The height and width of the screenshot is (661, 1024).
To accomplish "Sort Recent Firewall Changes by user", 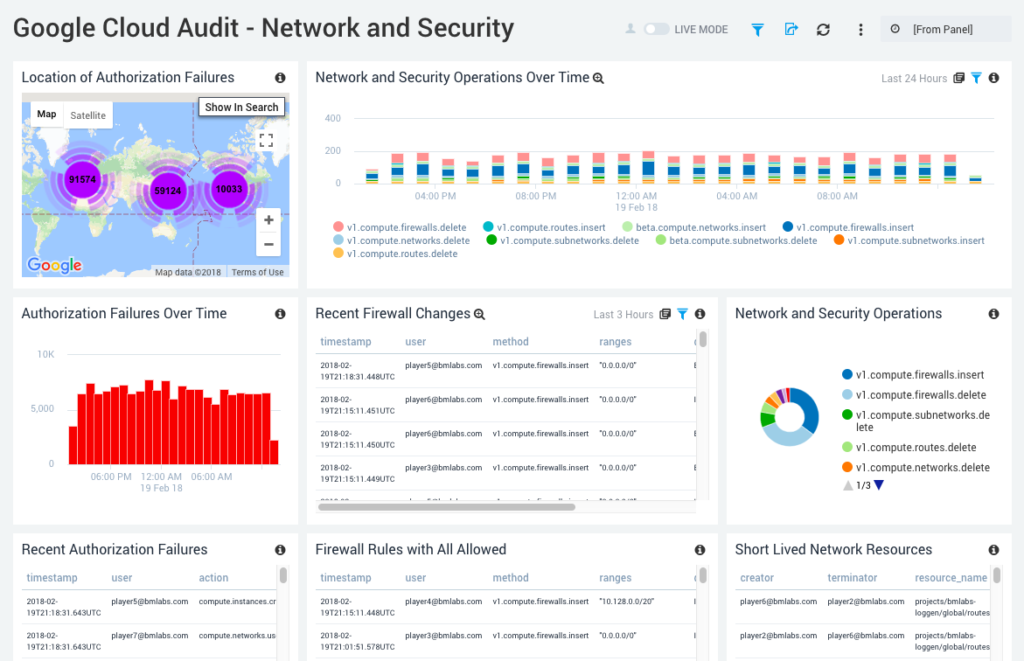I will (x=415, y=342).
